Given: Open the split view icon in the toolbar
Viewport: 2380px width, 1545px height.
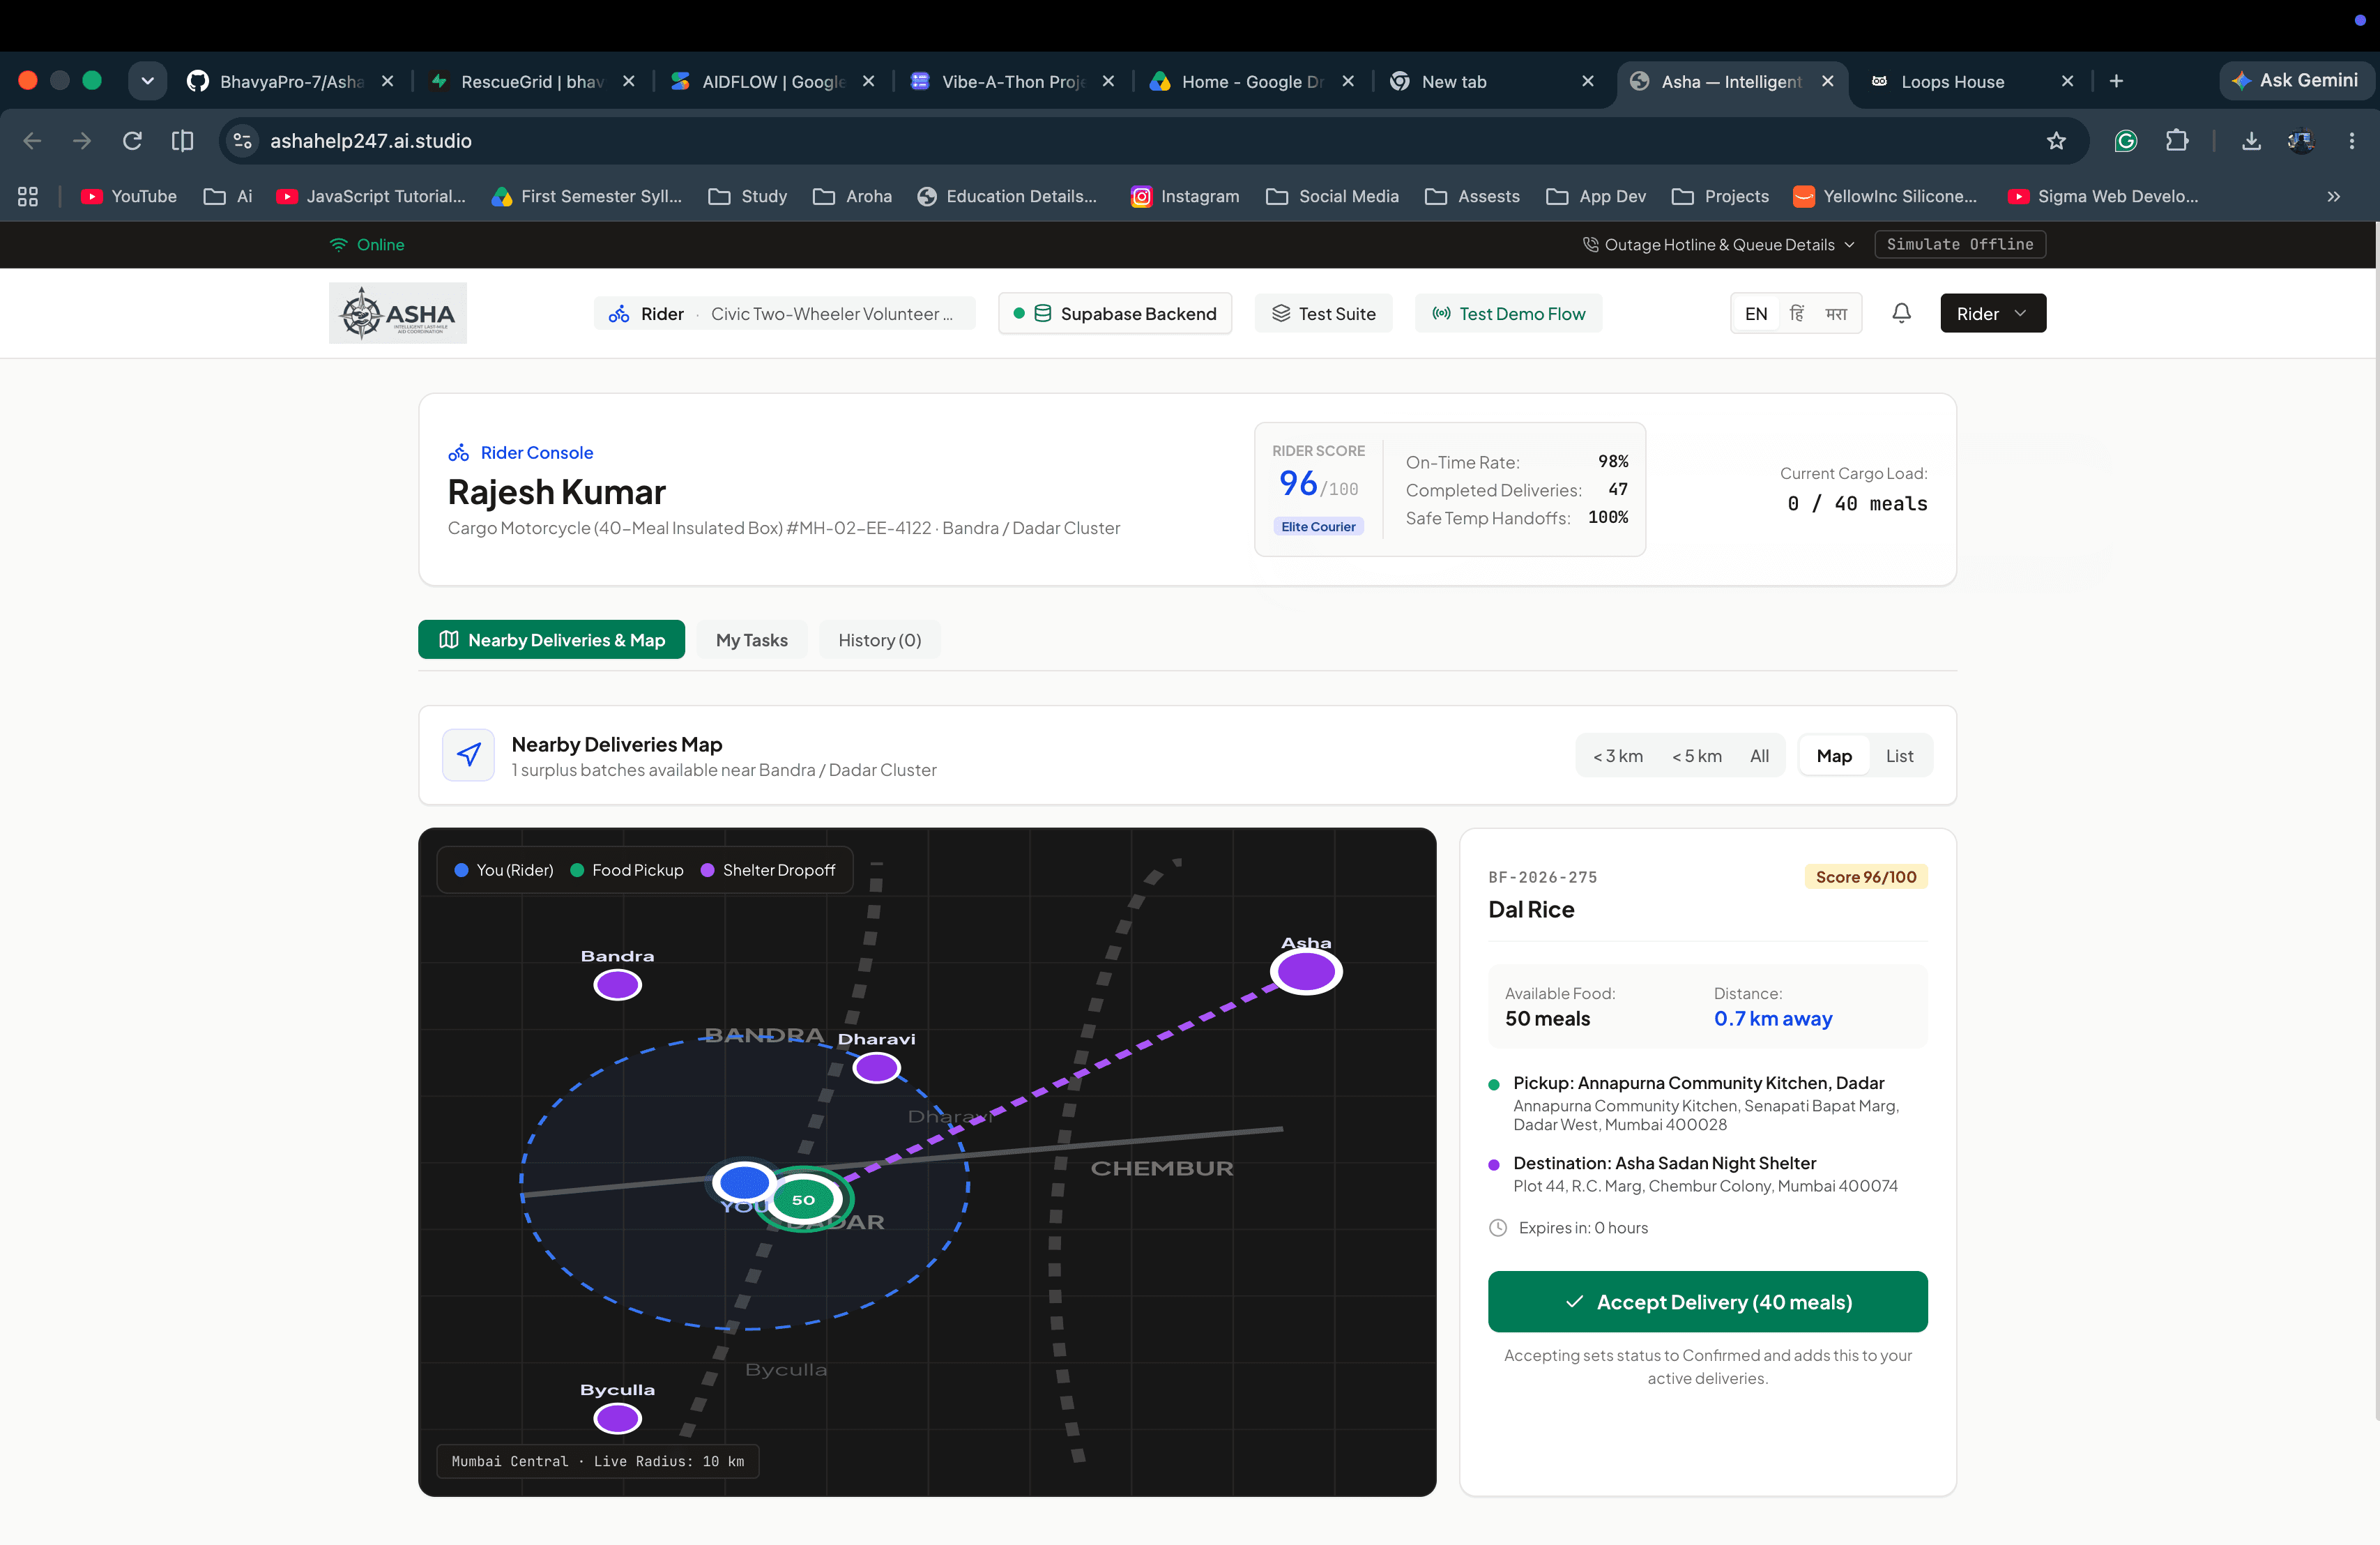Looking at the screenshot, I should click(x=182, y=141).
